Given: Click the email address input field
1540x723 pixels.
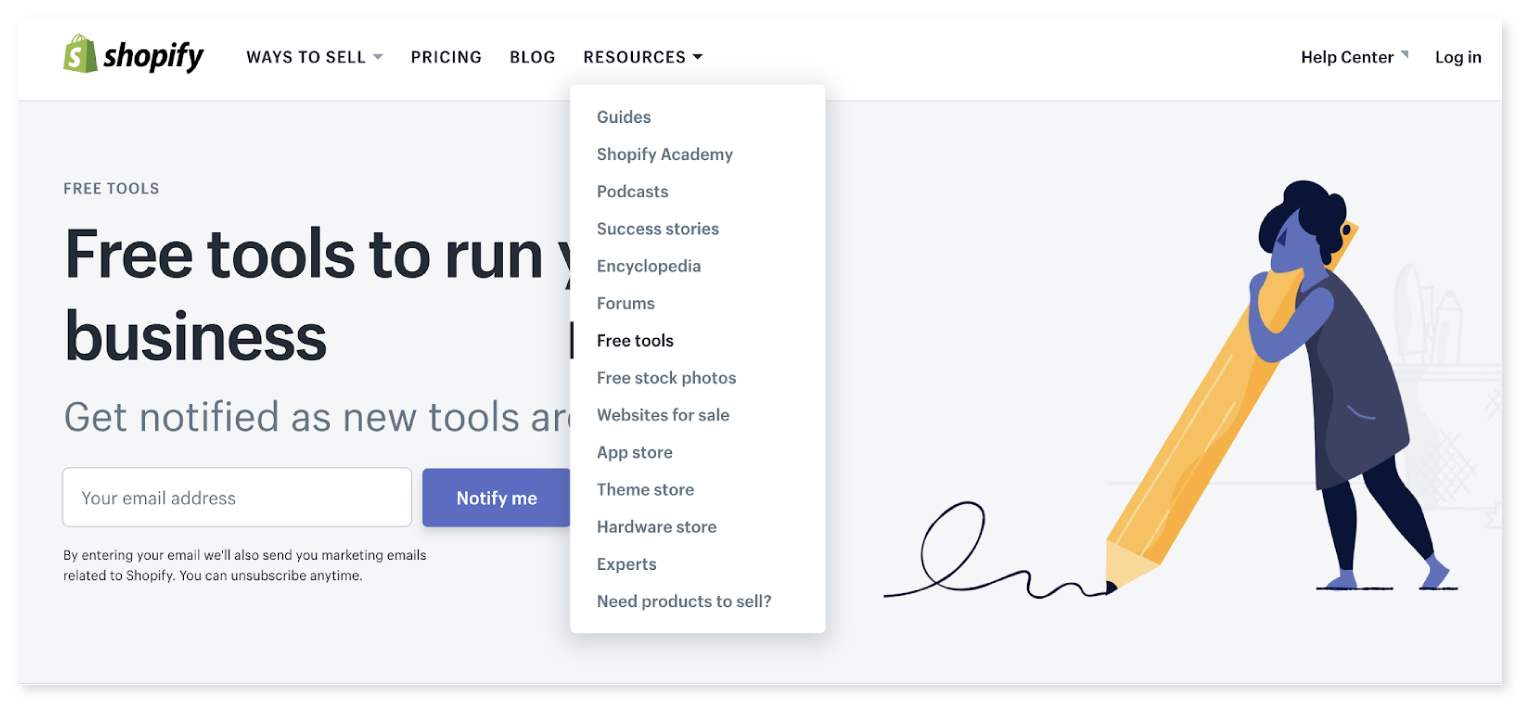Looking at the screenshot, I should tap(237, 497).
